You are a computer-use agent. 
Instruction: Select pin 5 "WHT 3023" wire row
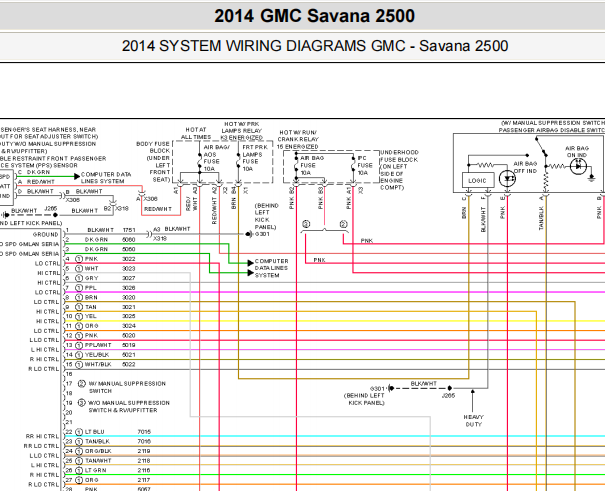pos(100,268)
